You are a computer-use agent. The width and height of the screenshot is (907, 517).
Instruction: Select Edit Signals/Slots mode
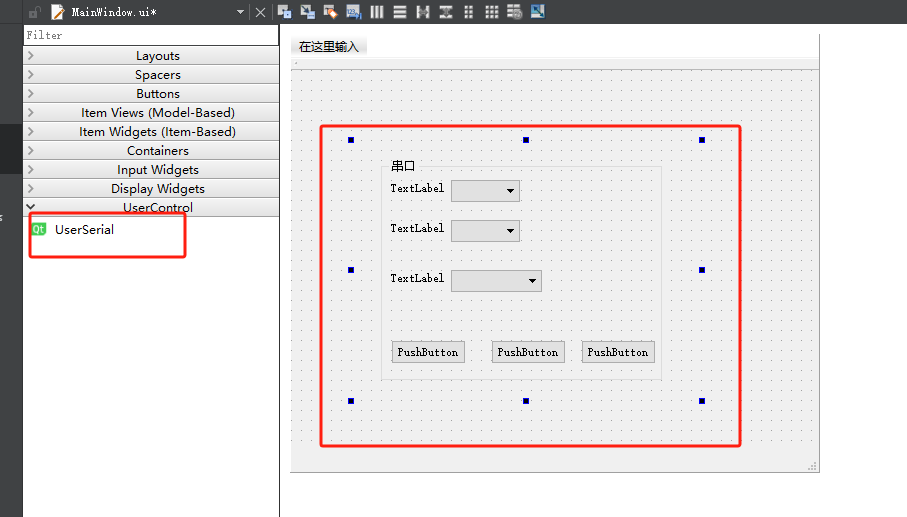click(x=307, y=12)
